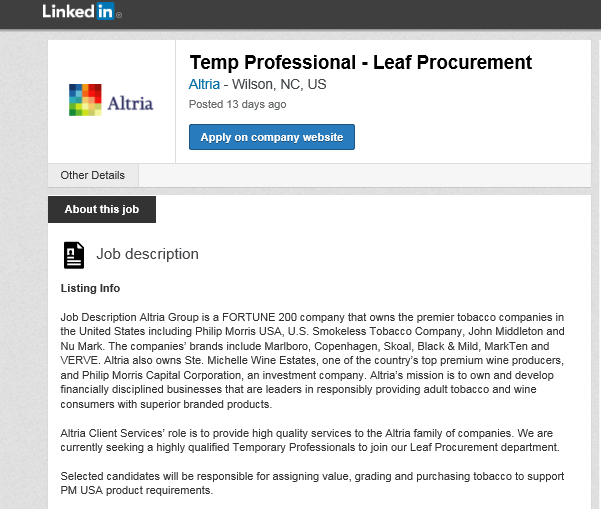Click the Temp Professional - Leaf Procurement title
Screen dimensions: 601x509
coord(360,62)
